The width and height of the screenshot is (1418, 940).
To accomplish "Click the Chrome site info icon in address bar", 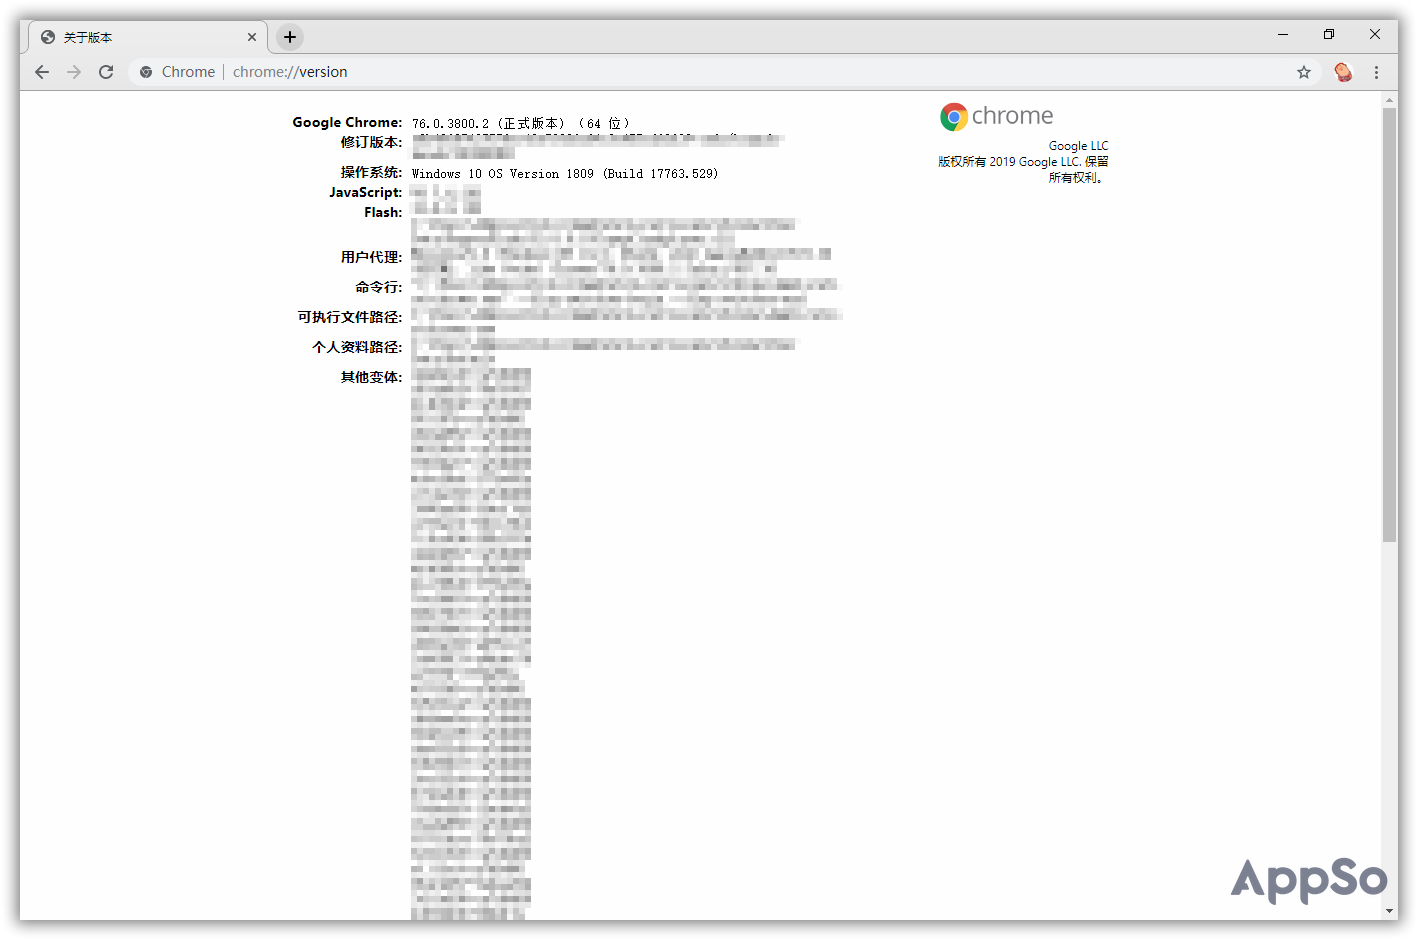I will click(146, 72).
